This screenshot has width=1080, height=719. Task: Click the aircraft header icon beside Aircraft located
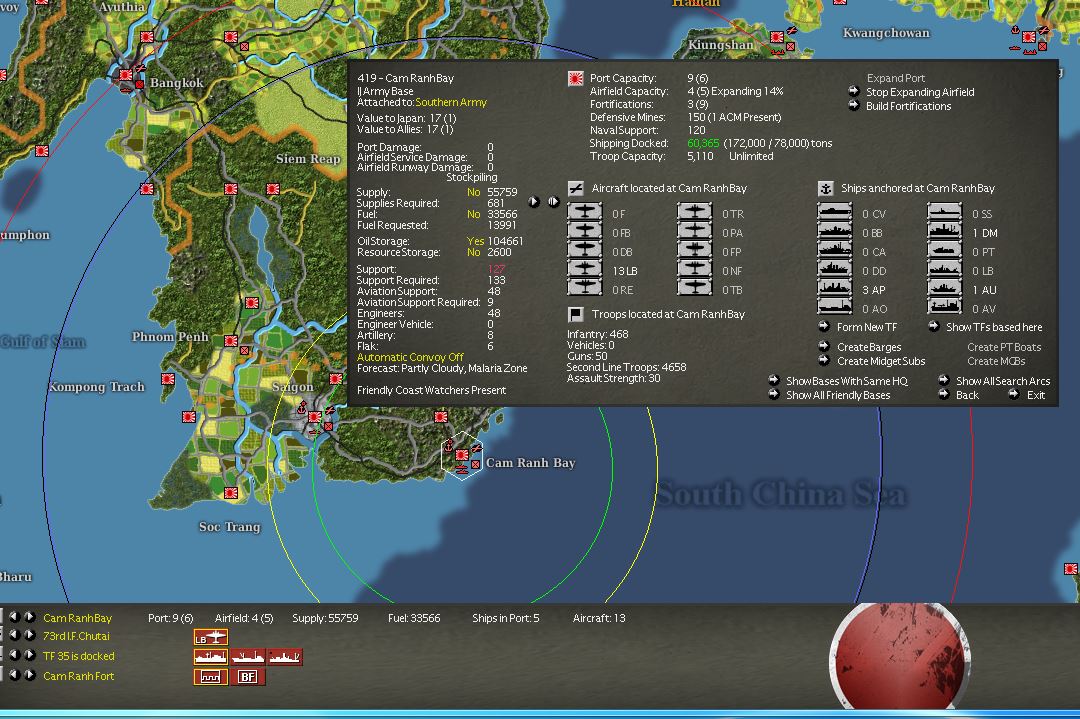(576, 188)
